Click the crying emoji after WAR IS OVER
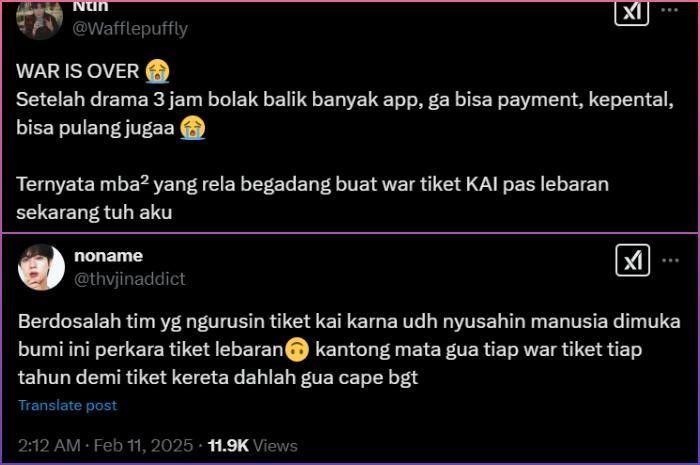 pos(158,71)
